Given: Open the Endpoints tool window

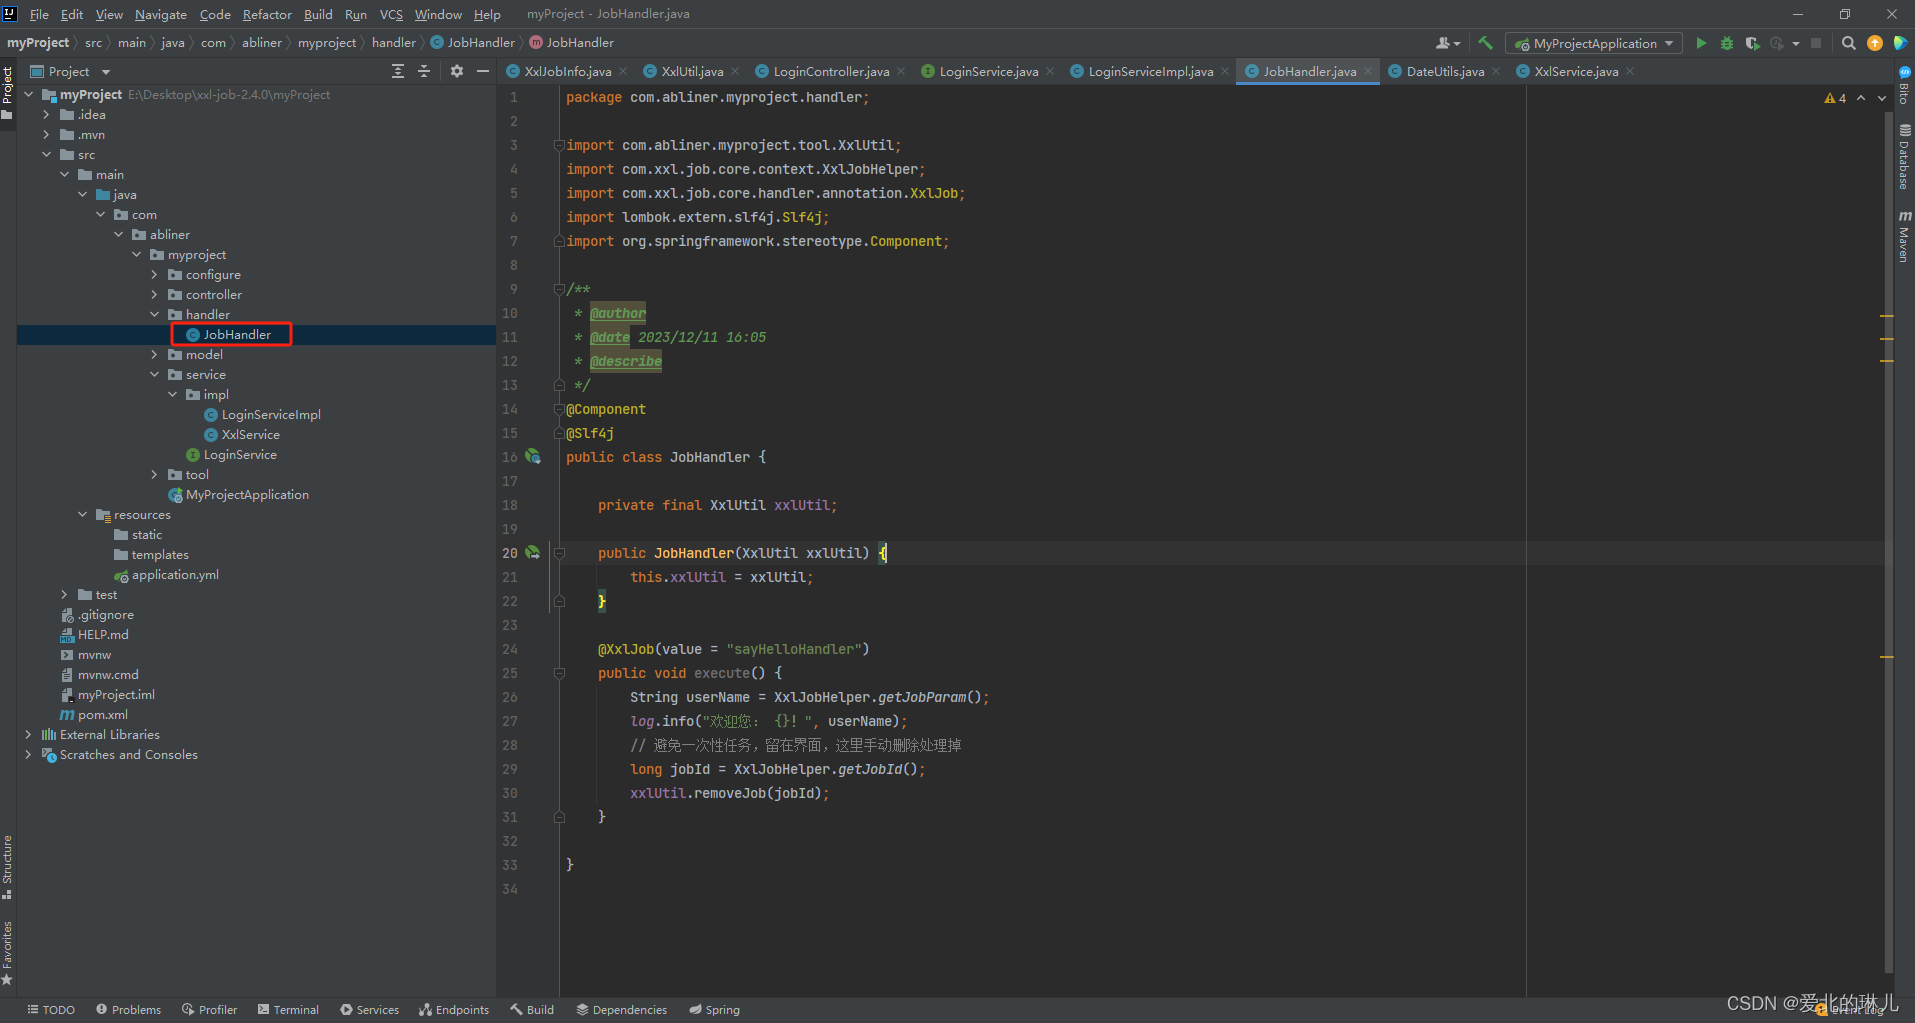Looking at the screenshot, I should click(x=454, y=1010).
